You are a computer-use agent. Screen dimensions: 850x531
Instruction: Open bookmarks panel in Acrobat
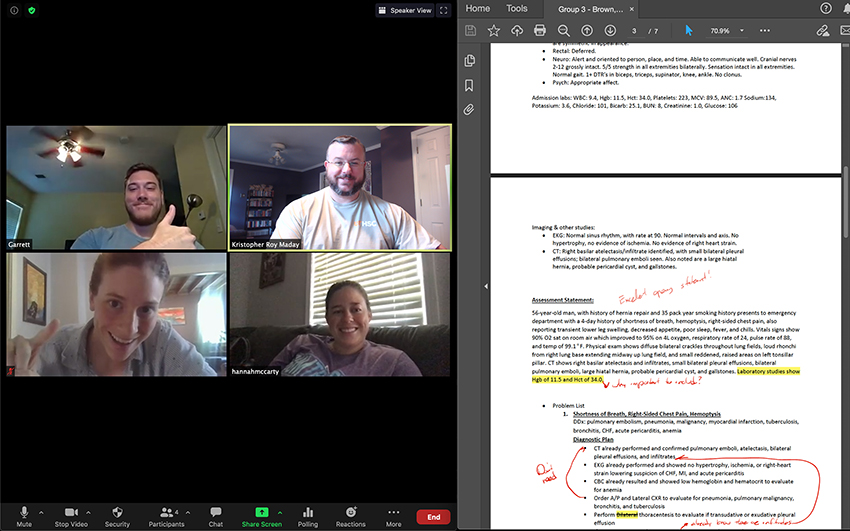[x=469, y=85]
